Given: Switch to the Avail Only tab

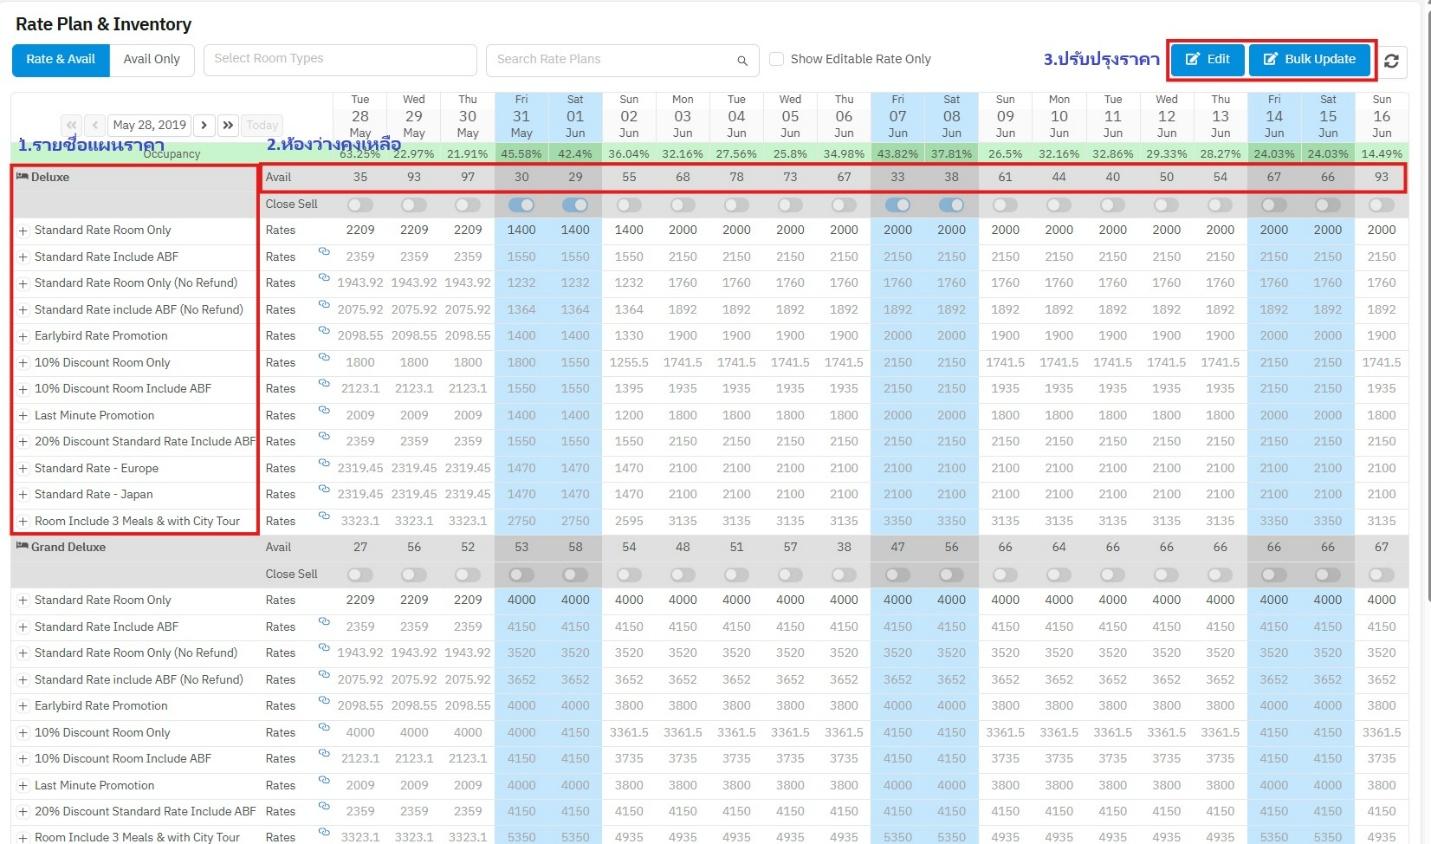Looking at the screenshot, I should (x=151, y=59).
